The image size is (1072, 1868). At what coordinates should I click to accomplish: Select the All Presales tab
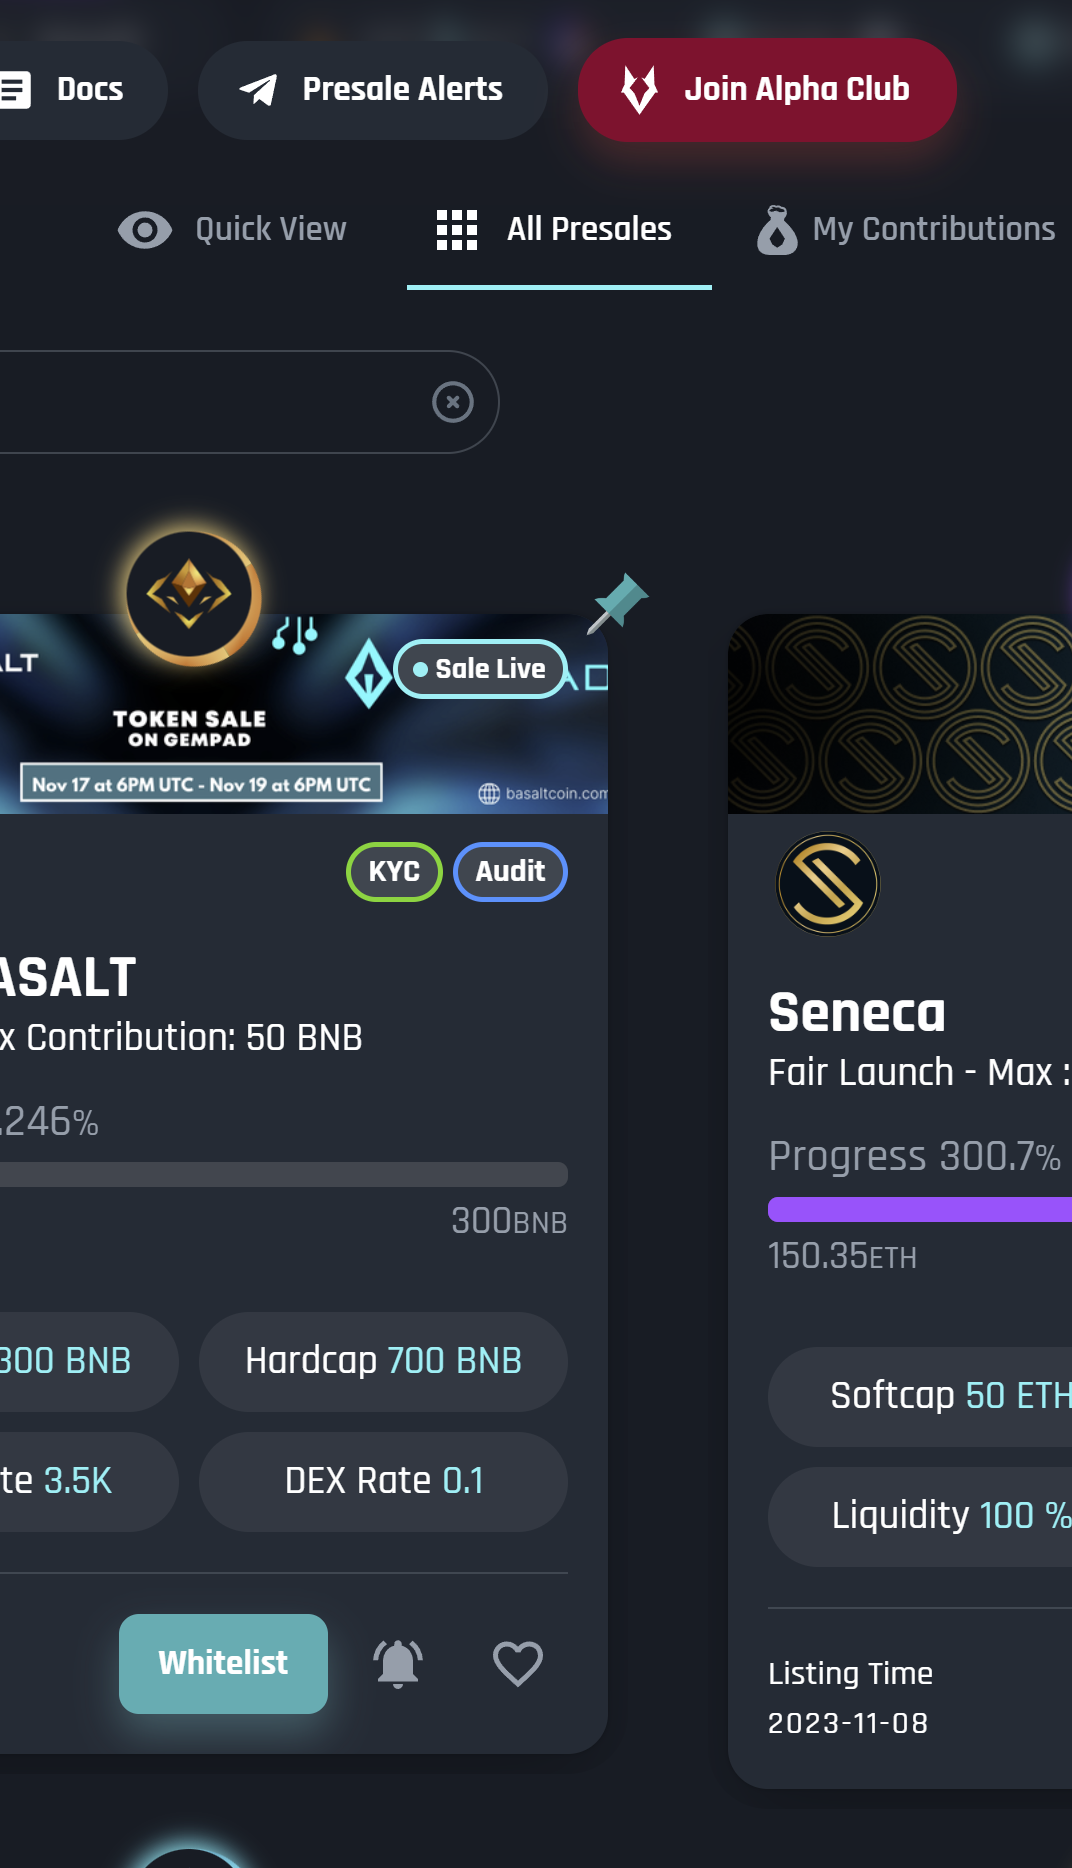pos(558,230)
